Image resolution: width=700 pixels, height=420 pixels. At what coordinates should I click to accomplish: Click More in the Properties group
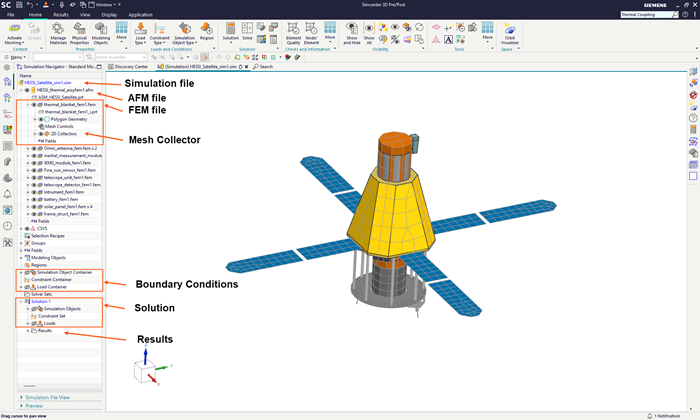pyautogui.click(x=121, y=31)
